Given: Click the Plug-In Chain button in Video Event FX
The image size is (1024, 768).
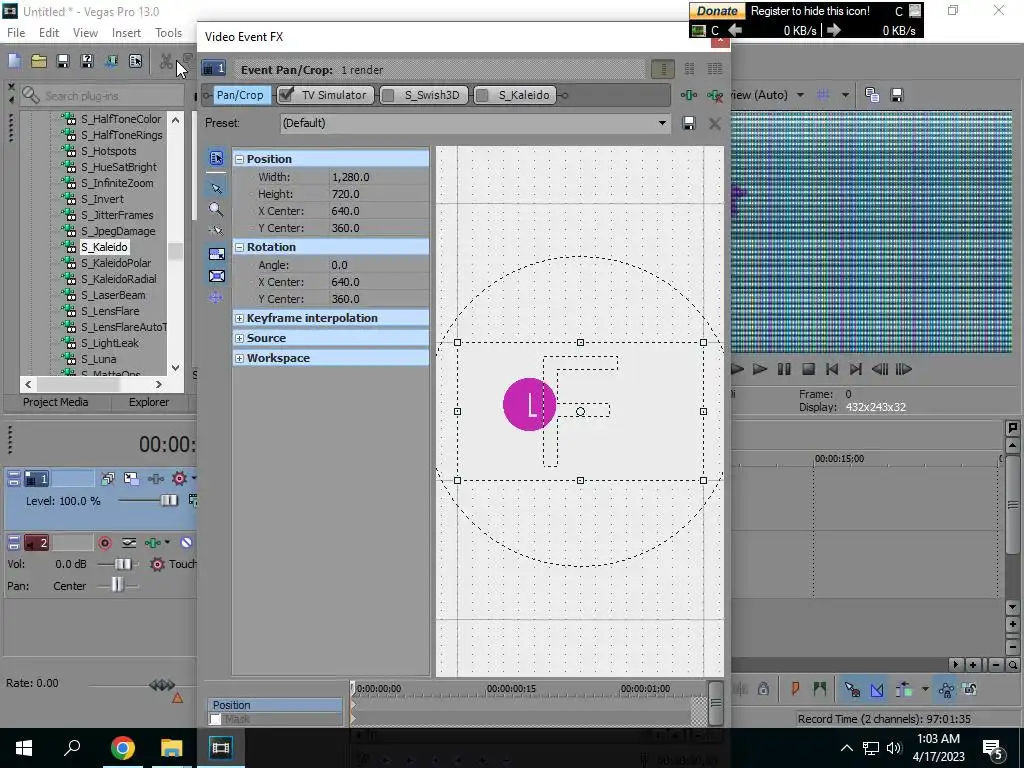Looking at the screenshot, I should (688, 95).
